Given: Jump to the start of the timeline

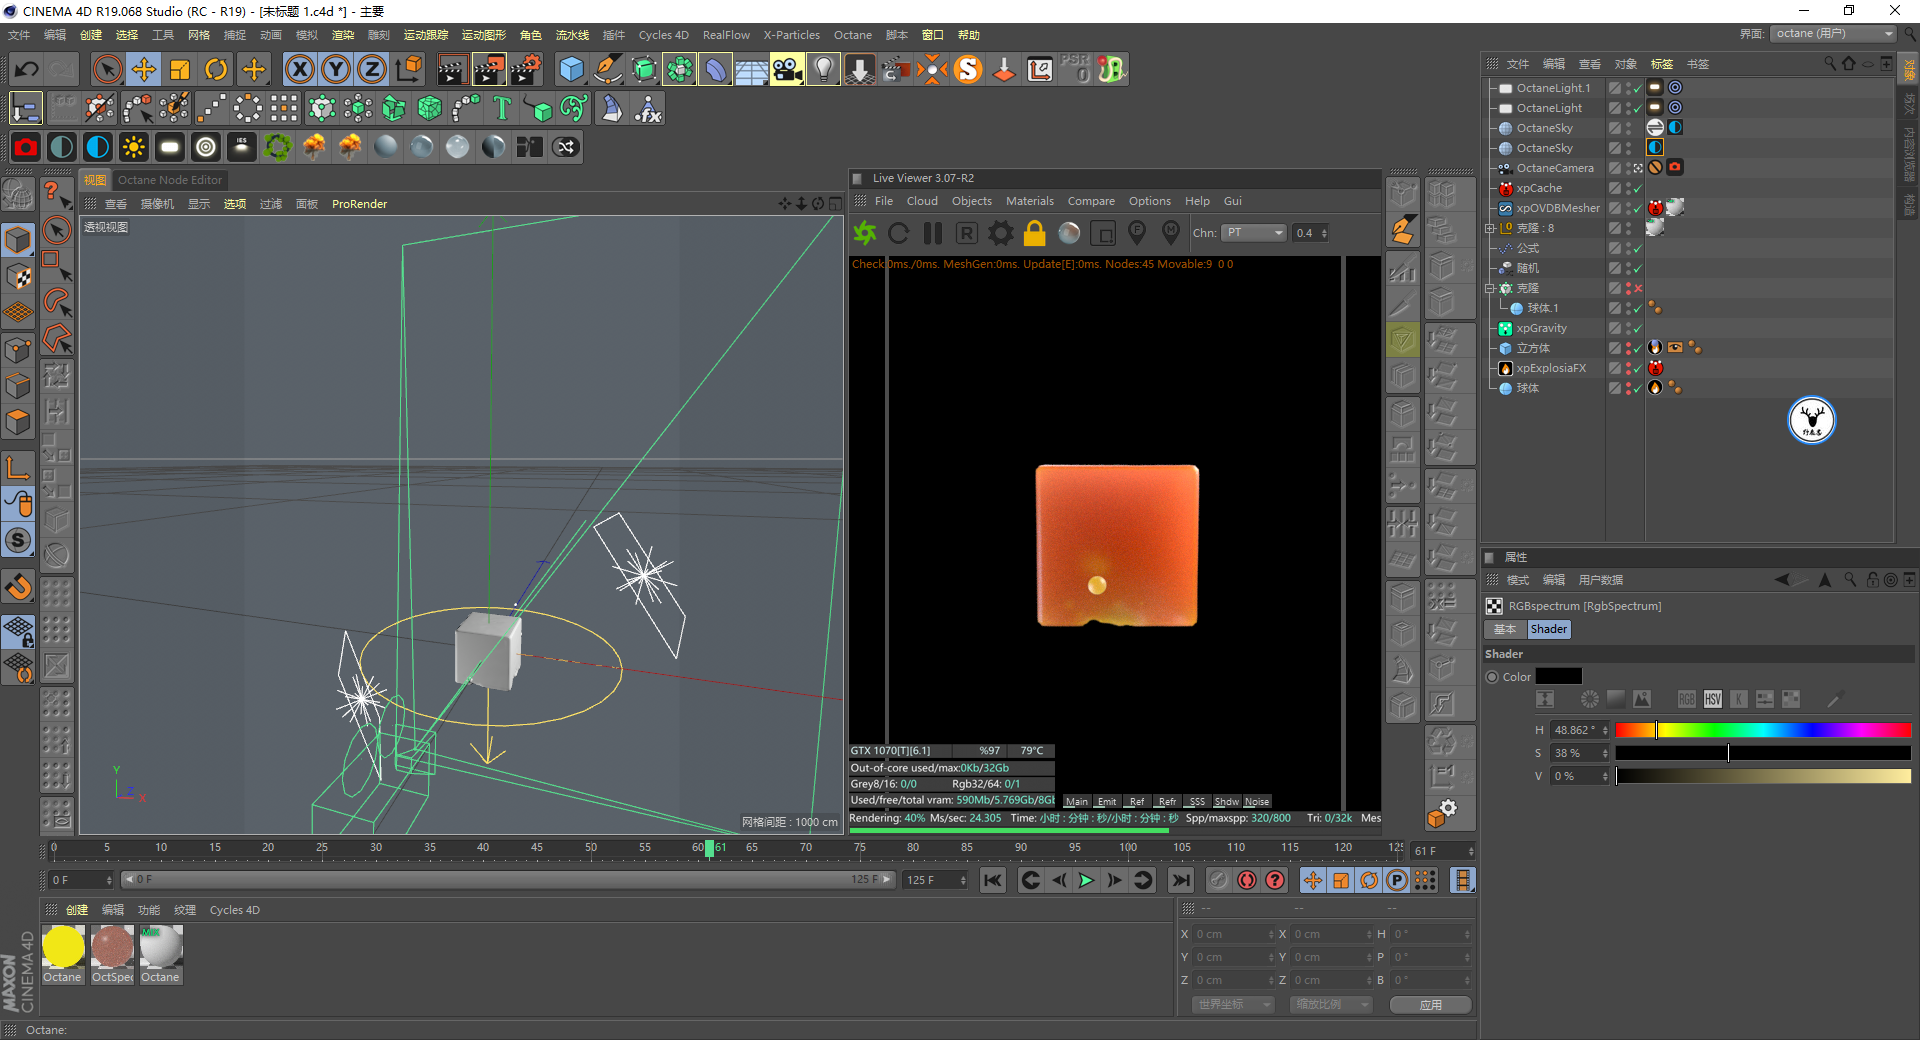Looking at the screenshot, I should (992, 880).
